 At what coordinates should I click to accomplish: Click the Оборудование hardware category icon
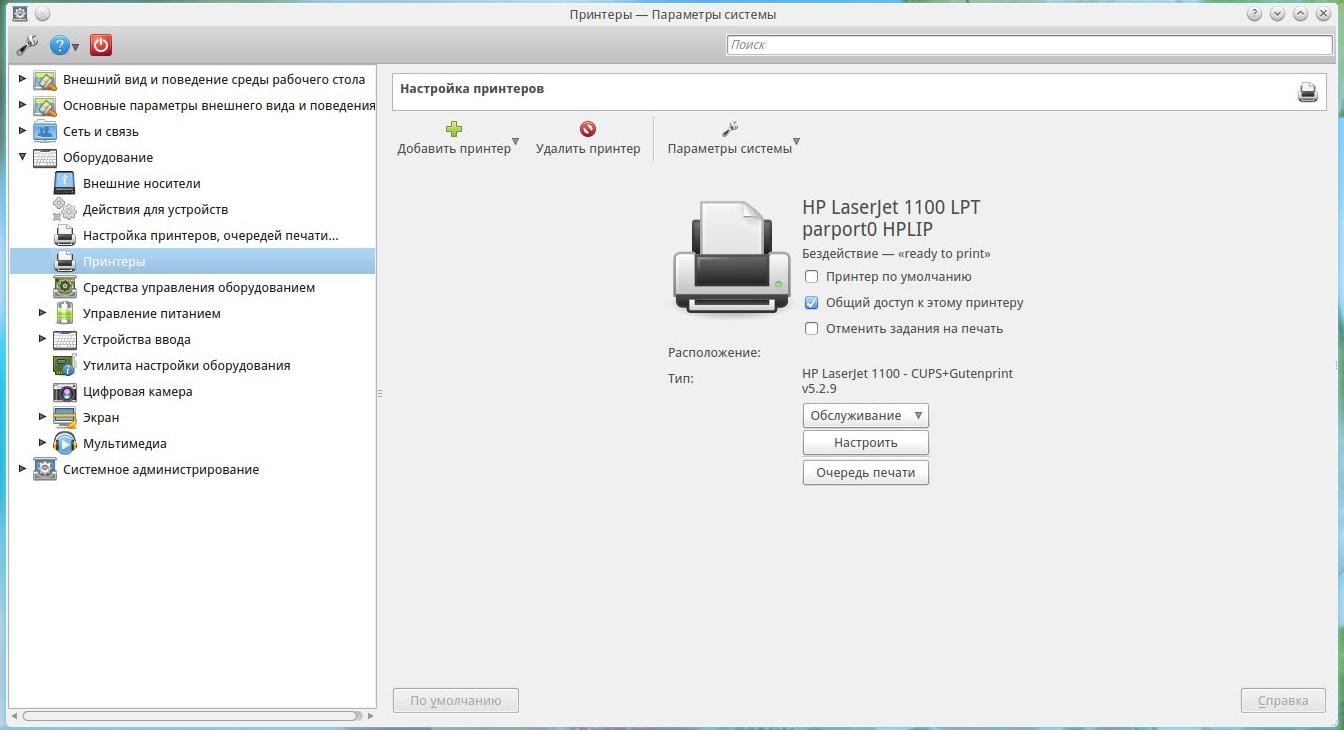coord(44,157)
